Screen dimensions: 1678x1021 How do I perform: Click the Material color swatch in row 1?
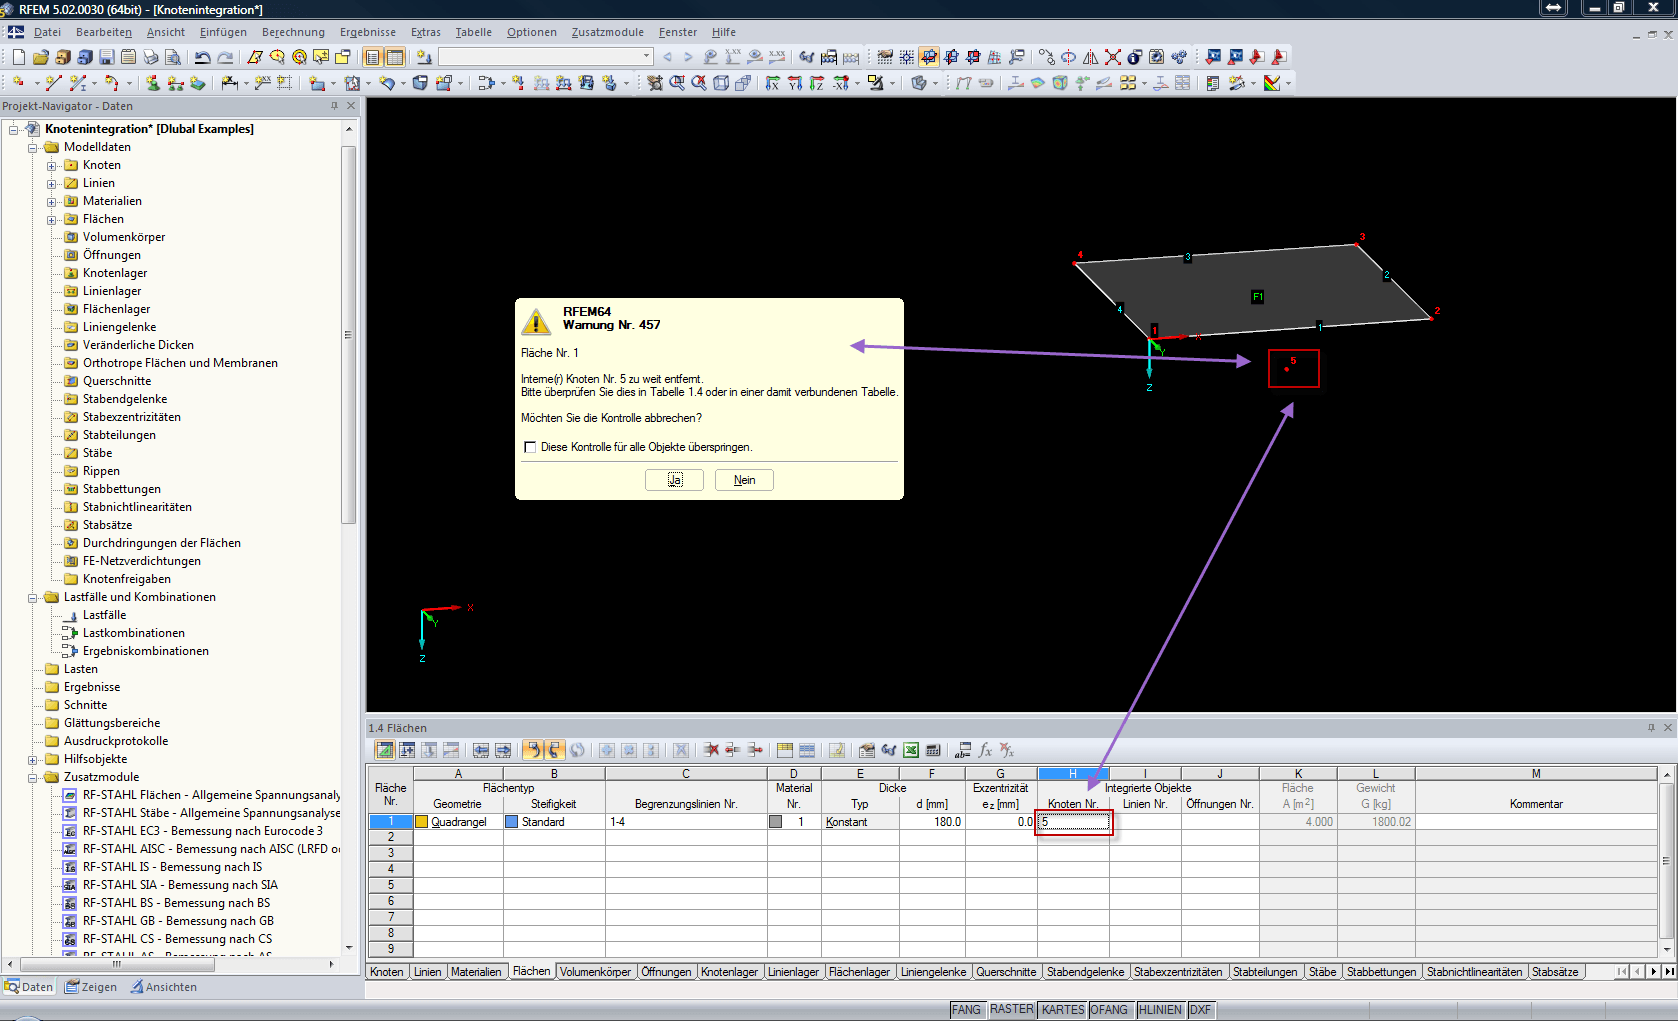click(x=777, y=822)
